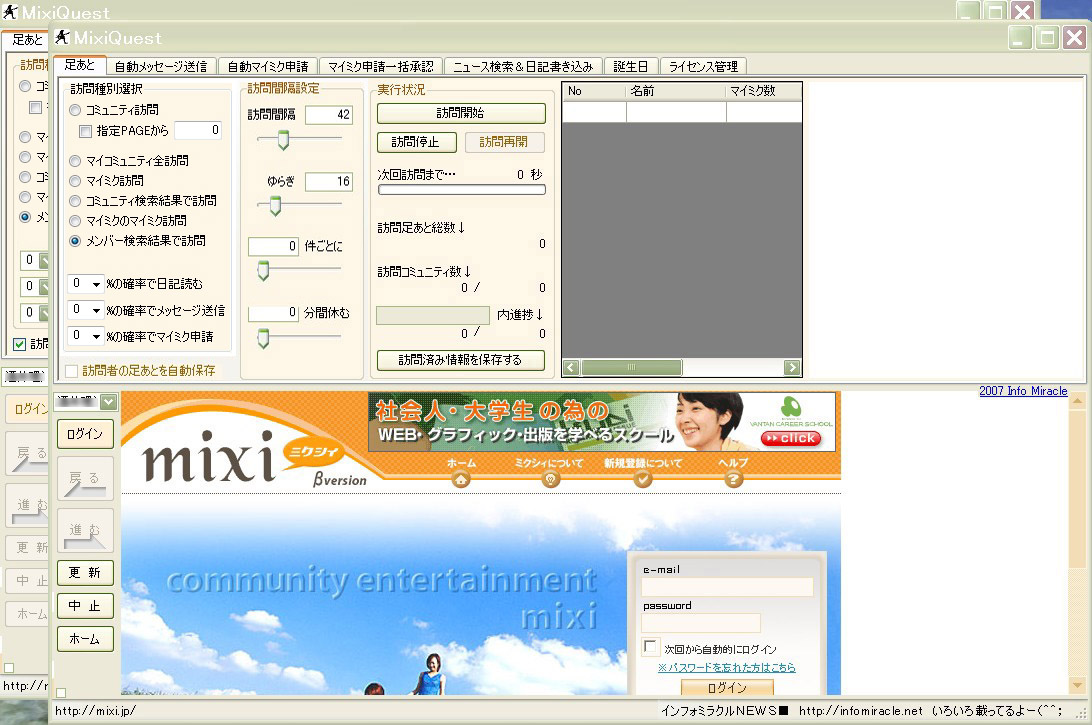1092x725 pixels.
Task: Click the ログイン button in left sidebar
Action: point(85,434)
